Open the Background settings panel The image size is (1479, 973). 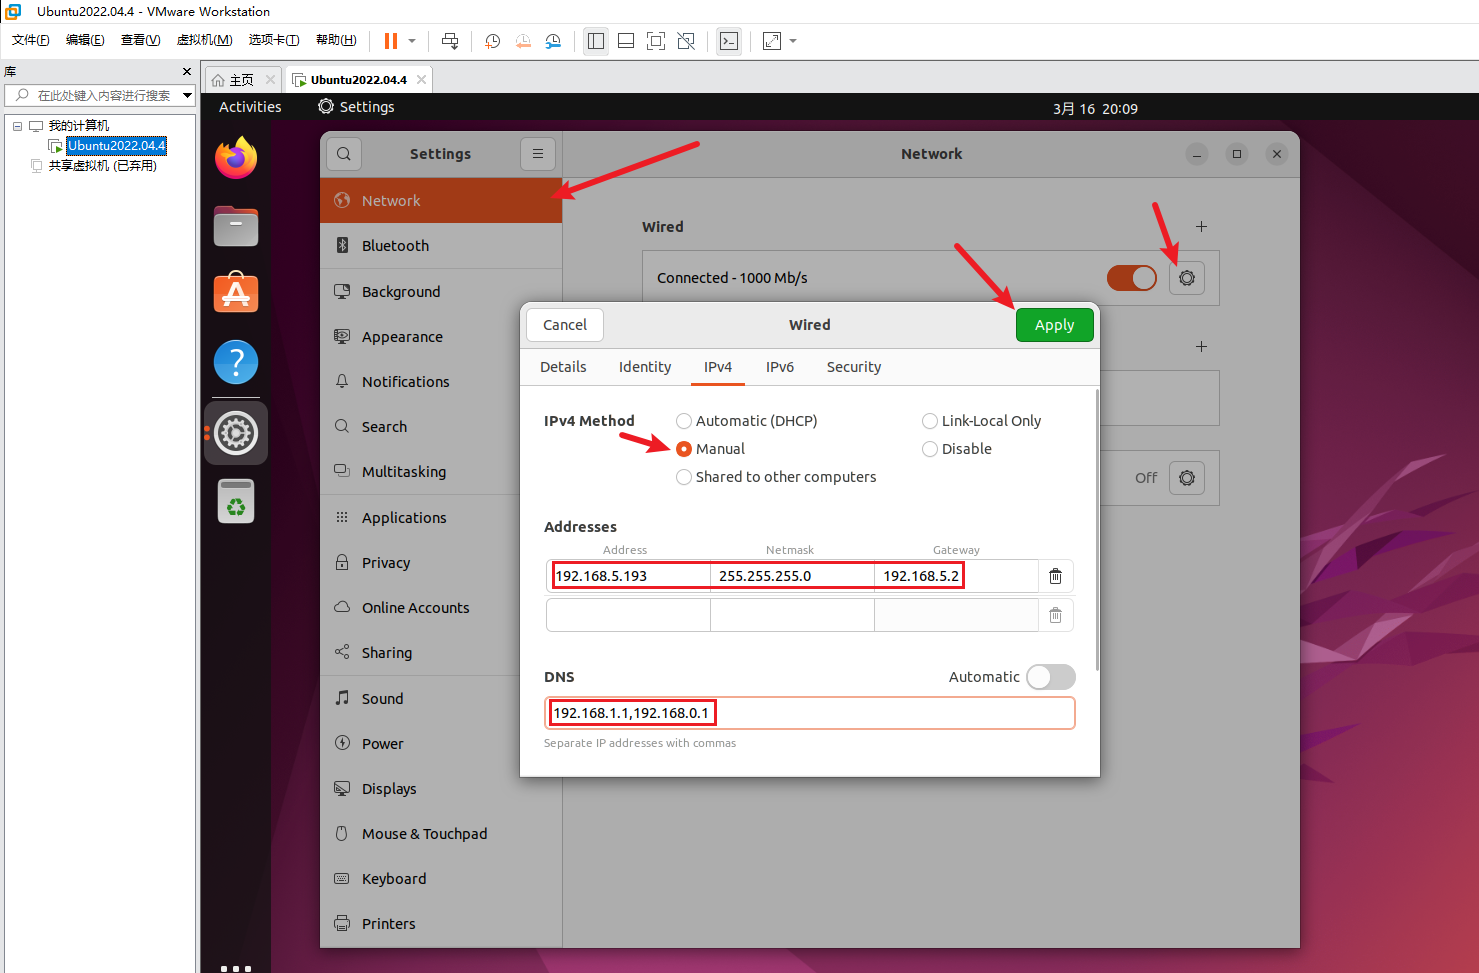pos(441,292)
